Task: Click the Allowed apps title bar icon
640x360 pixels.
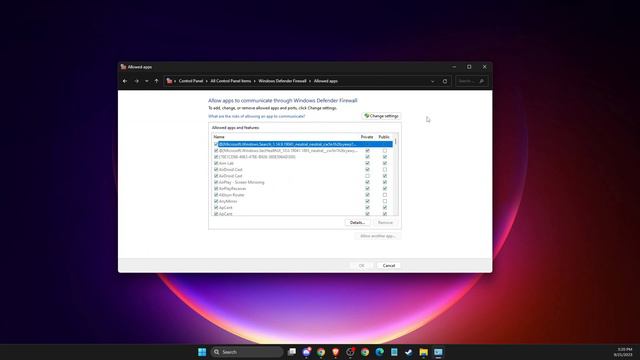Action: pyautogui.click(x=123, y=67)
